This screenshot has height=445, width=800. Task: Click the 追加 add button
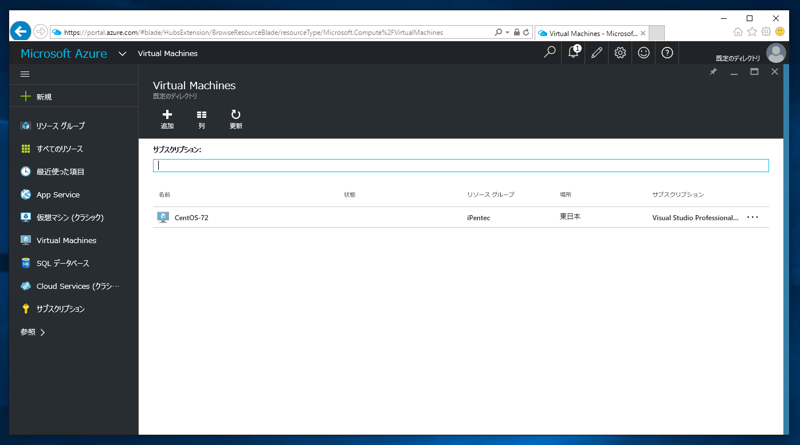click(x=167, y=119)
